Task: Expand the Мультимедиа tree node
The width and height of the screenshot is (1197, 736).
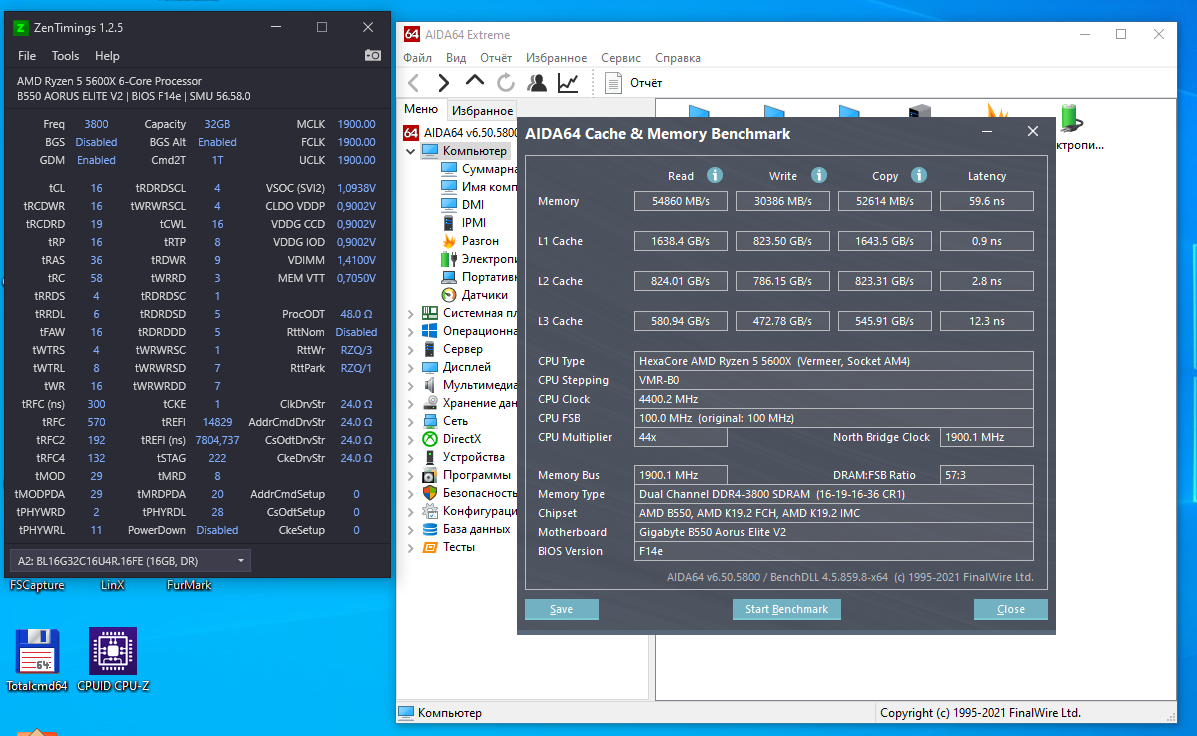Action: tap(411, 385)
